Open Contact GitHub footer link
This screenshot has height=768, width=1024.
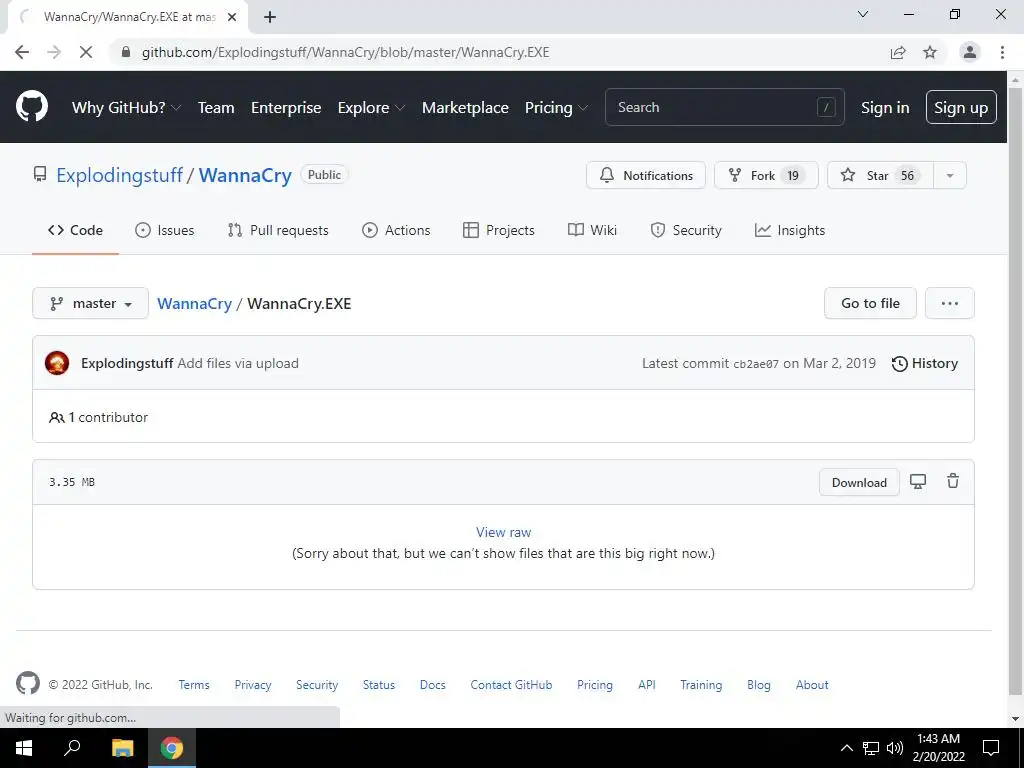coord(511,684)
